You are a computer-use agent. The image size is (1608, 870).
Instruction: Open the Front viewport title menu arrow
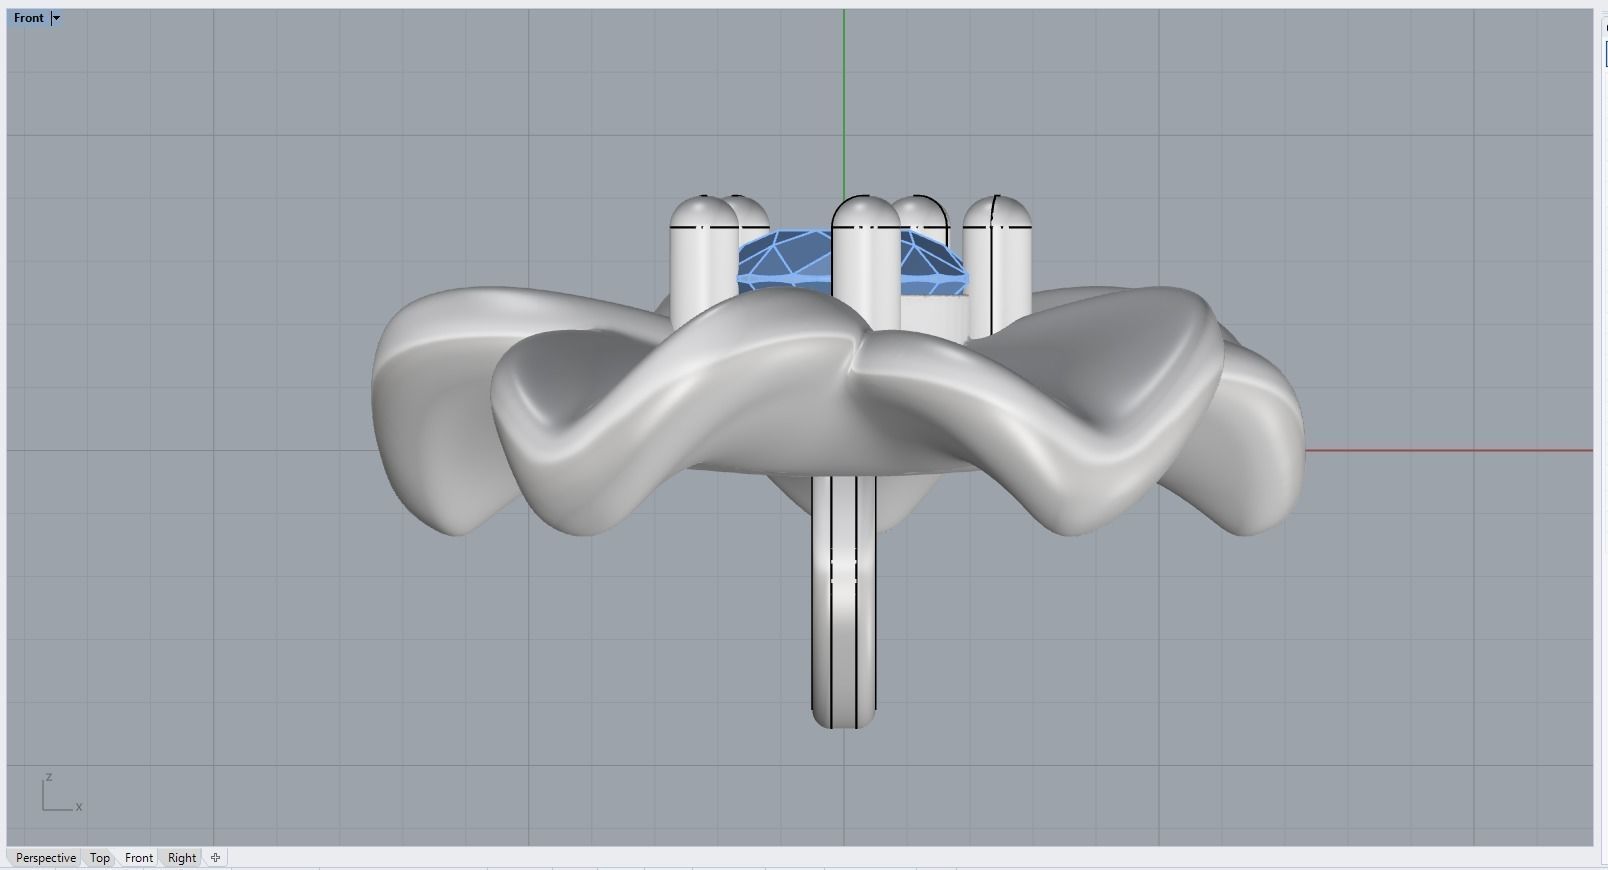(x=56, y=18)
